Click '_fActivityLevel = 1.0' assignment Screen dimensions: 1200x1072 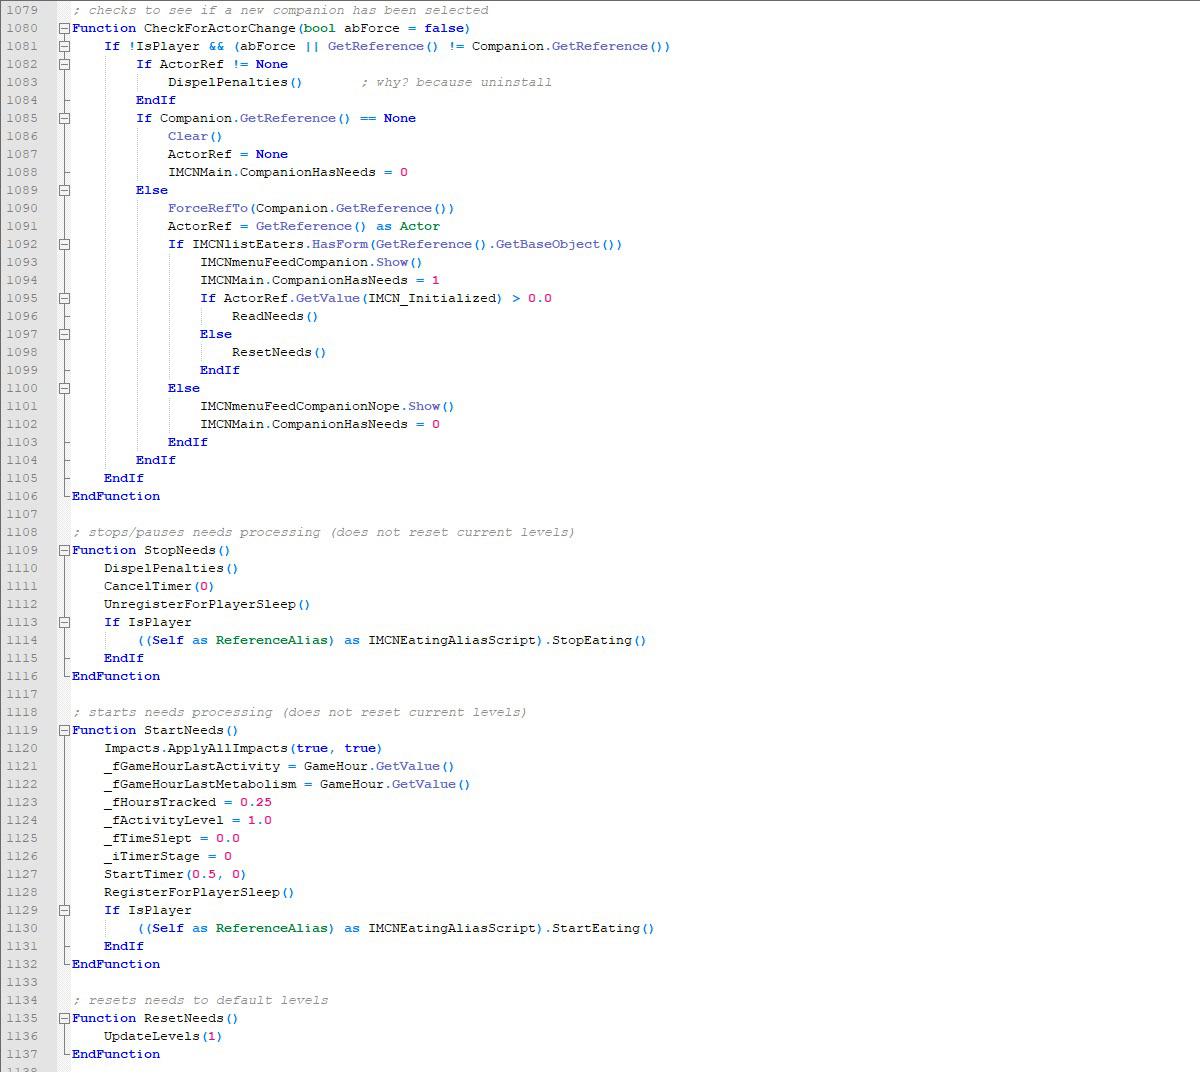click(x=188, y=820)
